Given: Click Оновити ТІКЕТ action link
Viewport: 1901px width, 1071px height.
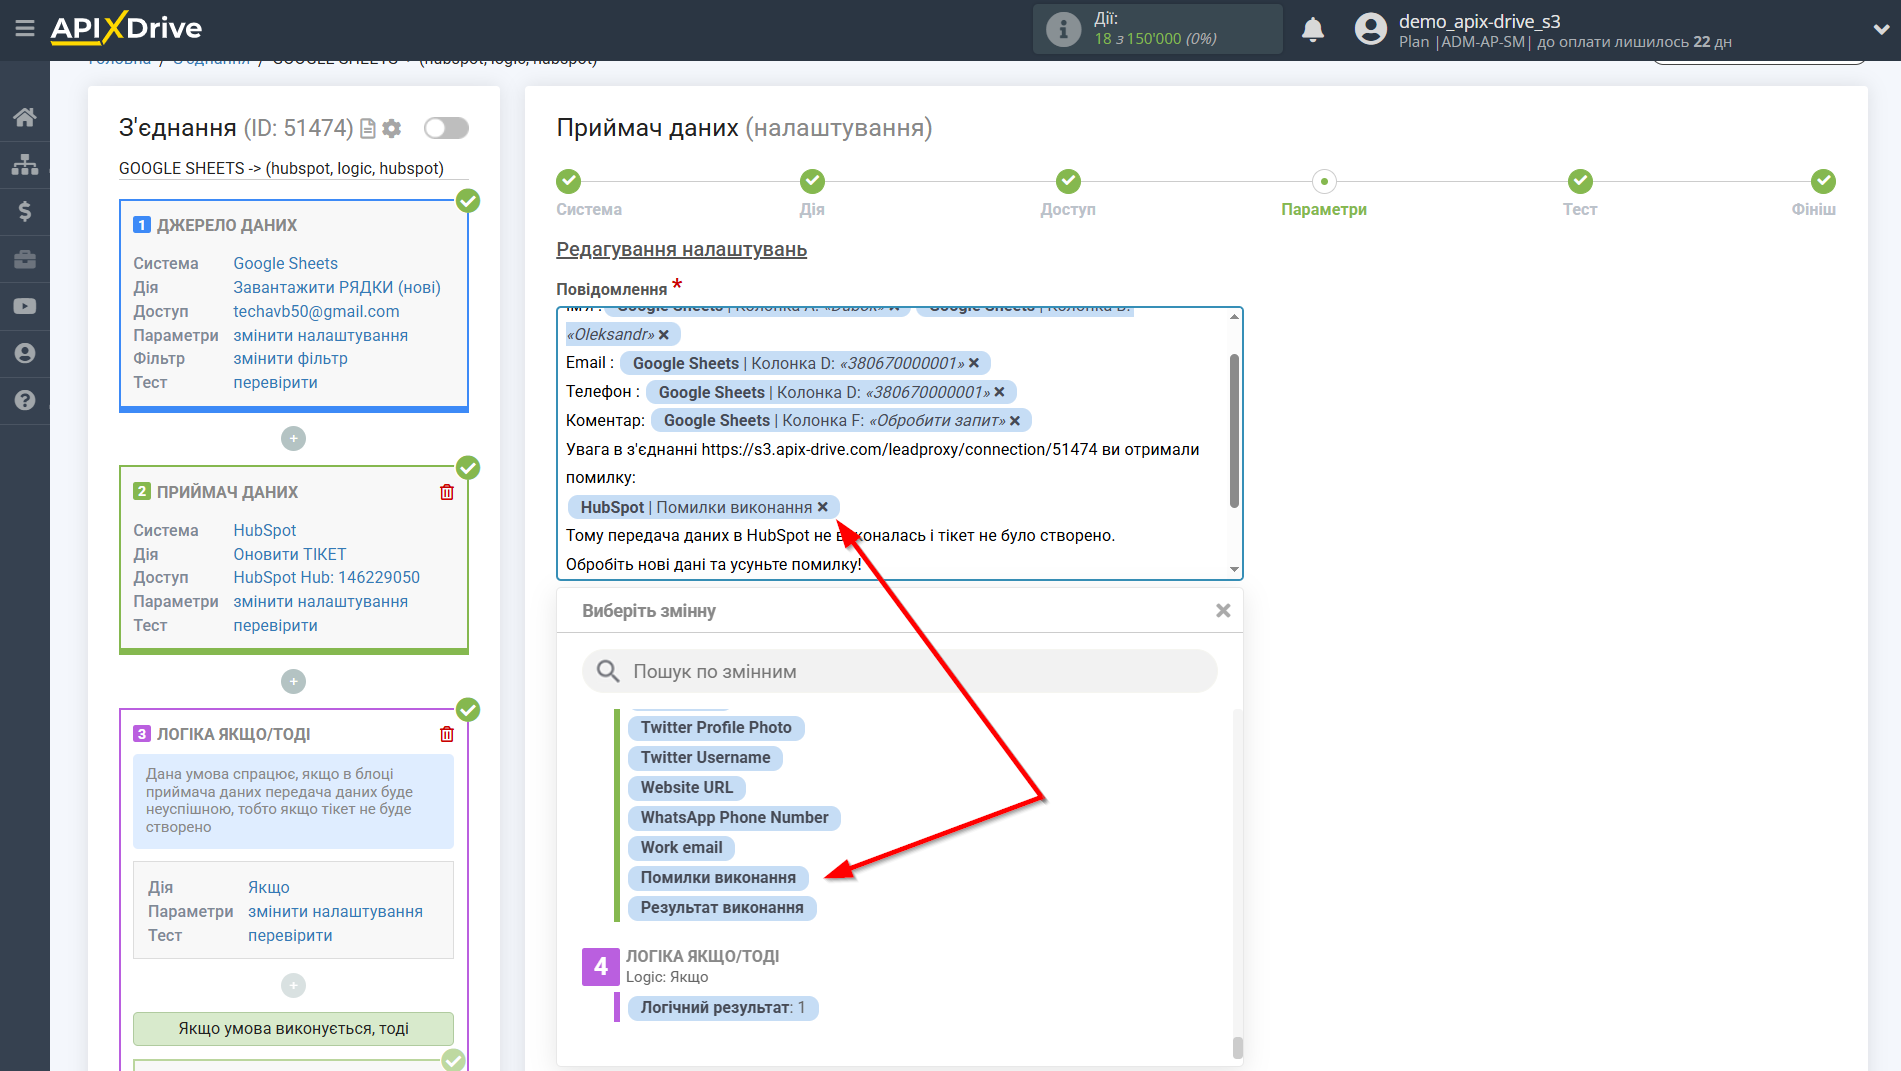Looking at the screenshot, I should (290, 554).
